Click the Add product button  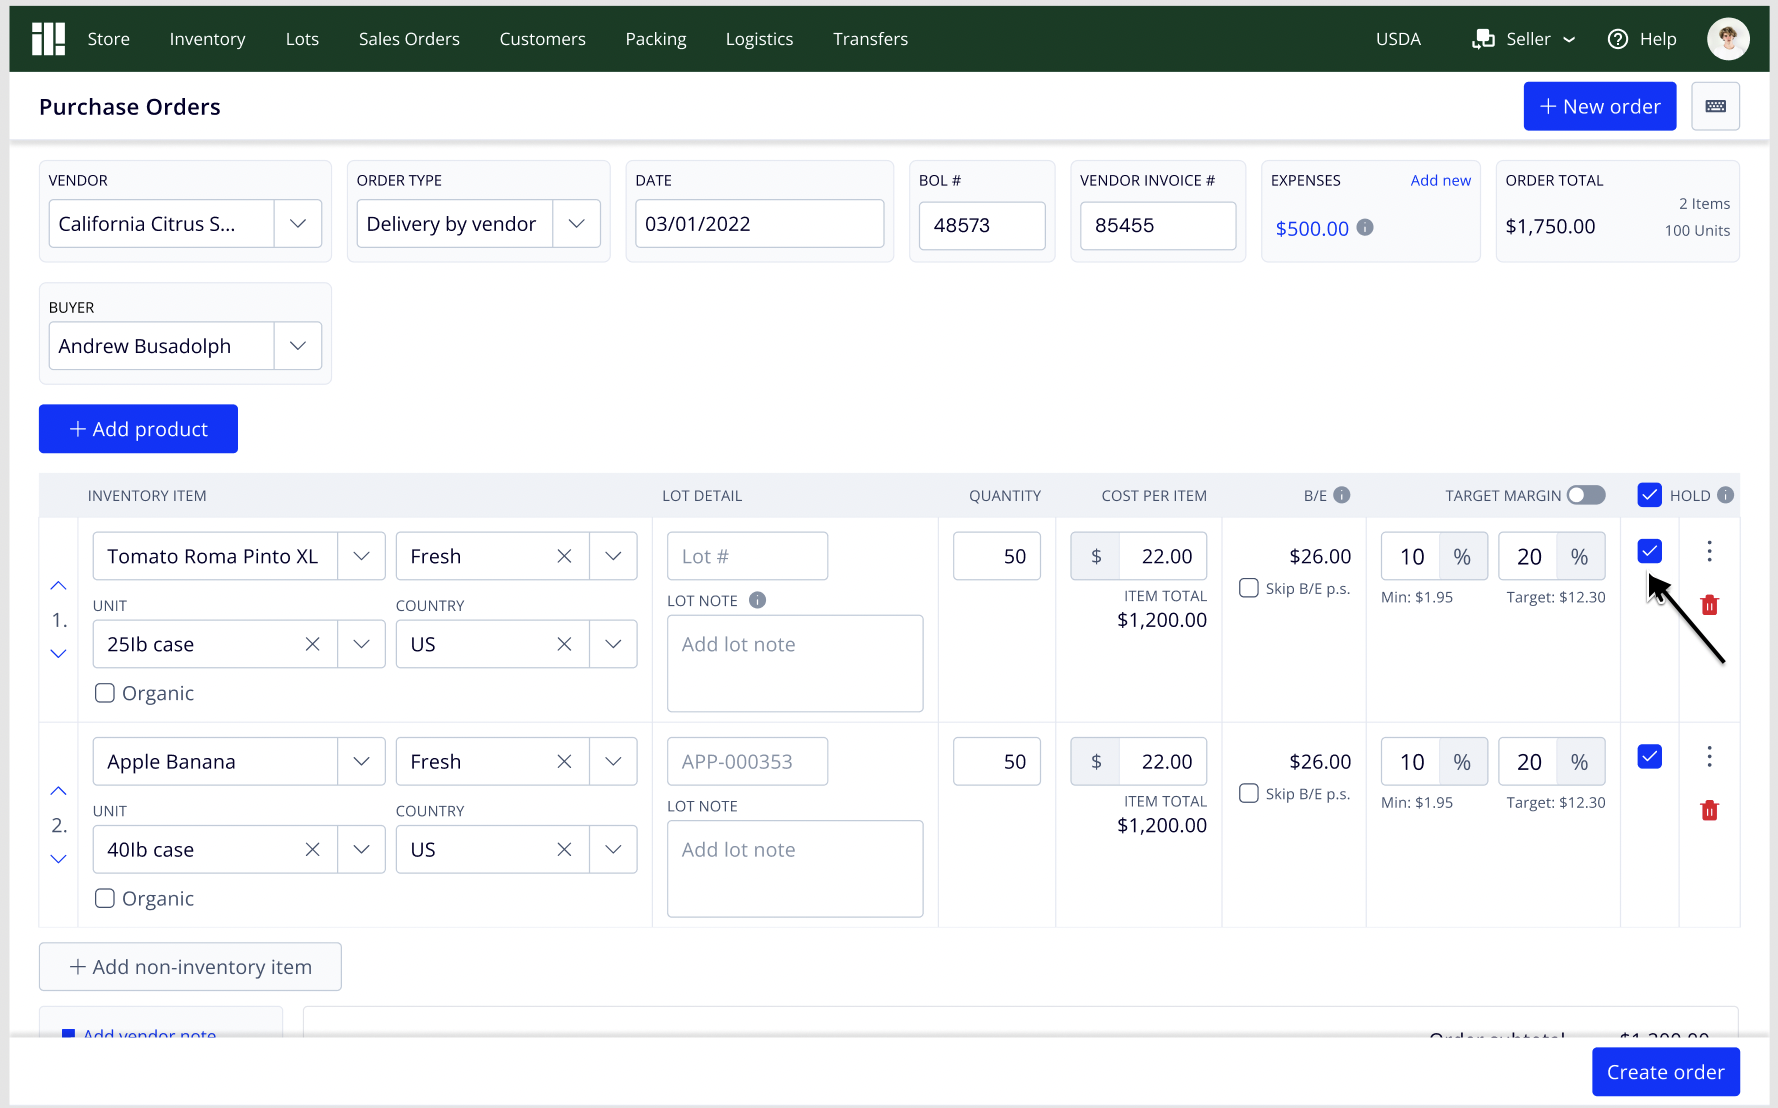(x=138, y=429)
